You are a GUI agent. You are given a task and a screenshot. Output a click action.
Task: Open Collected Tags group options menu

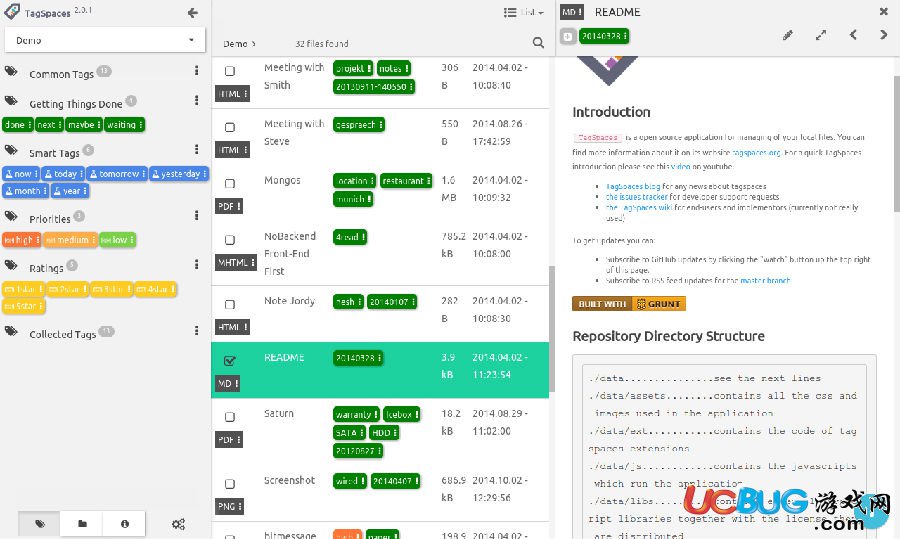(196, 331)
